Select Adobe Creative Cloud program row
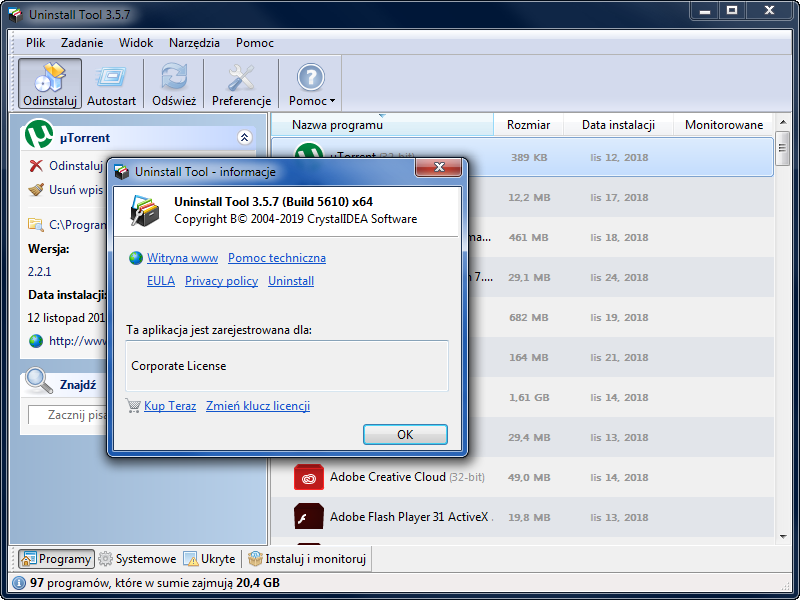The height and width of the screenshot is (600, 800). coord(522,478)
